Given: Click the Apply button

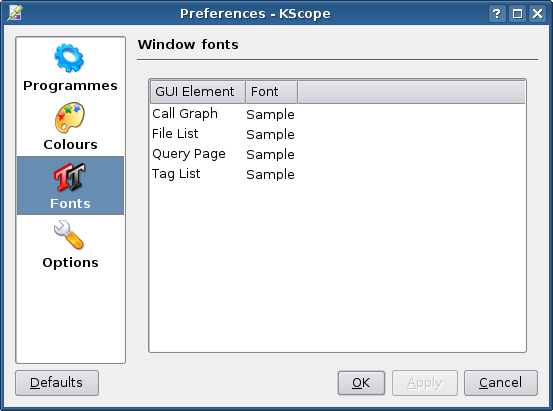Looking at the screenshot, I should [x=425, y=383].
